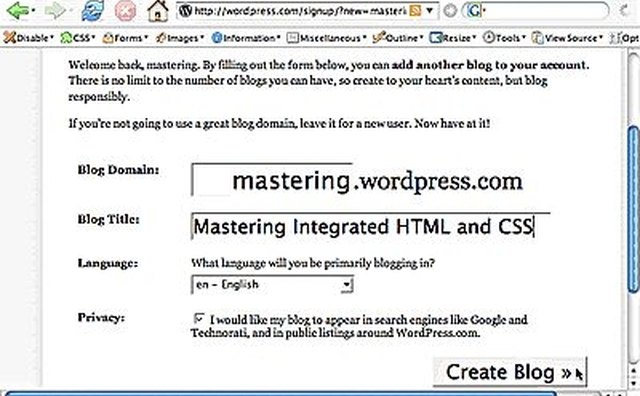This screenshot has width=640, height=396.
Task: Click the Create Blog » button
Action: tap(510, 372)
